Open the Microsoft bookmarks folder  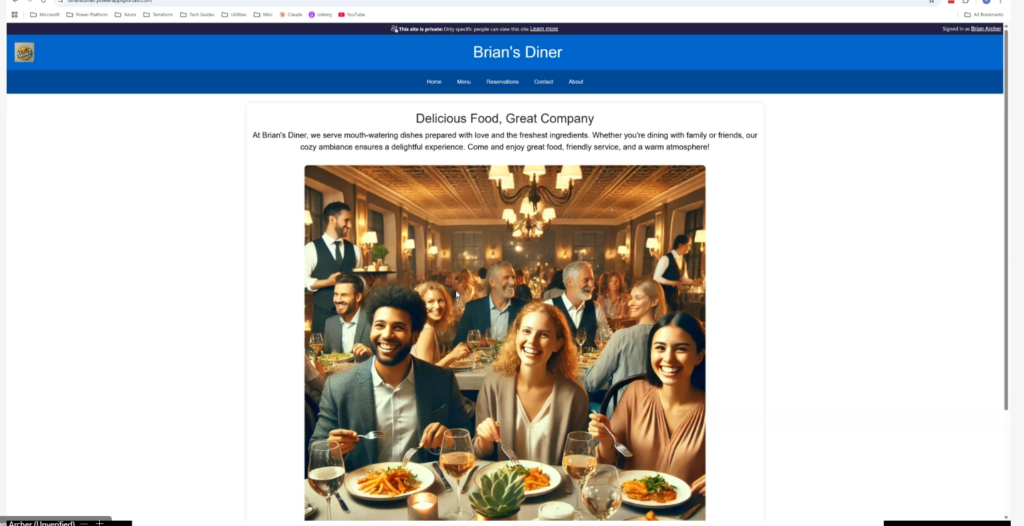44,14
